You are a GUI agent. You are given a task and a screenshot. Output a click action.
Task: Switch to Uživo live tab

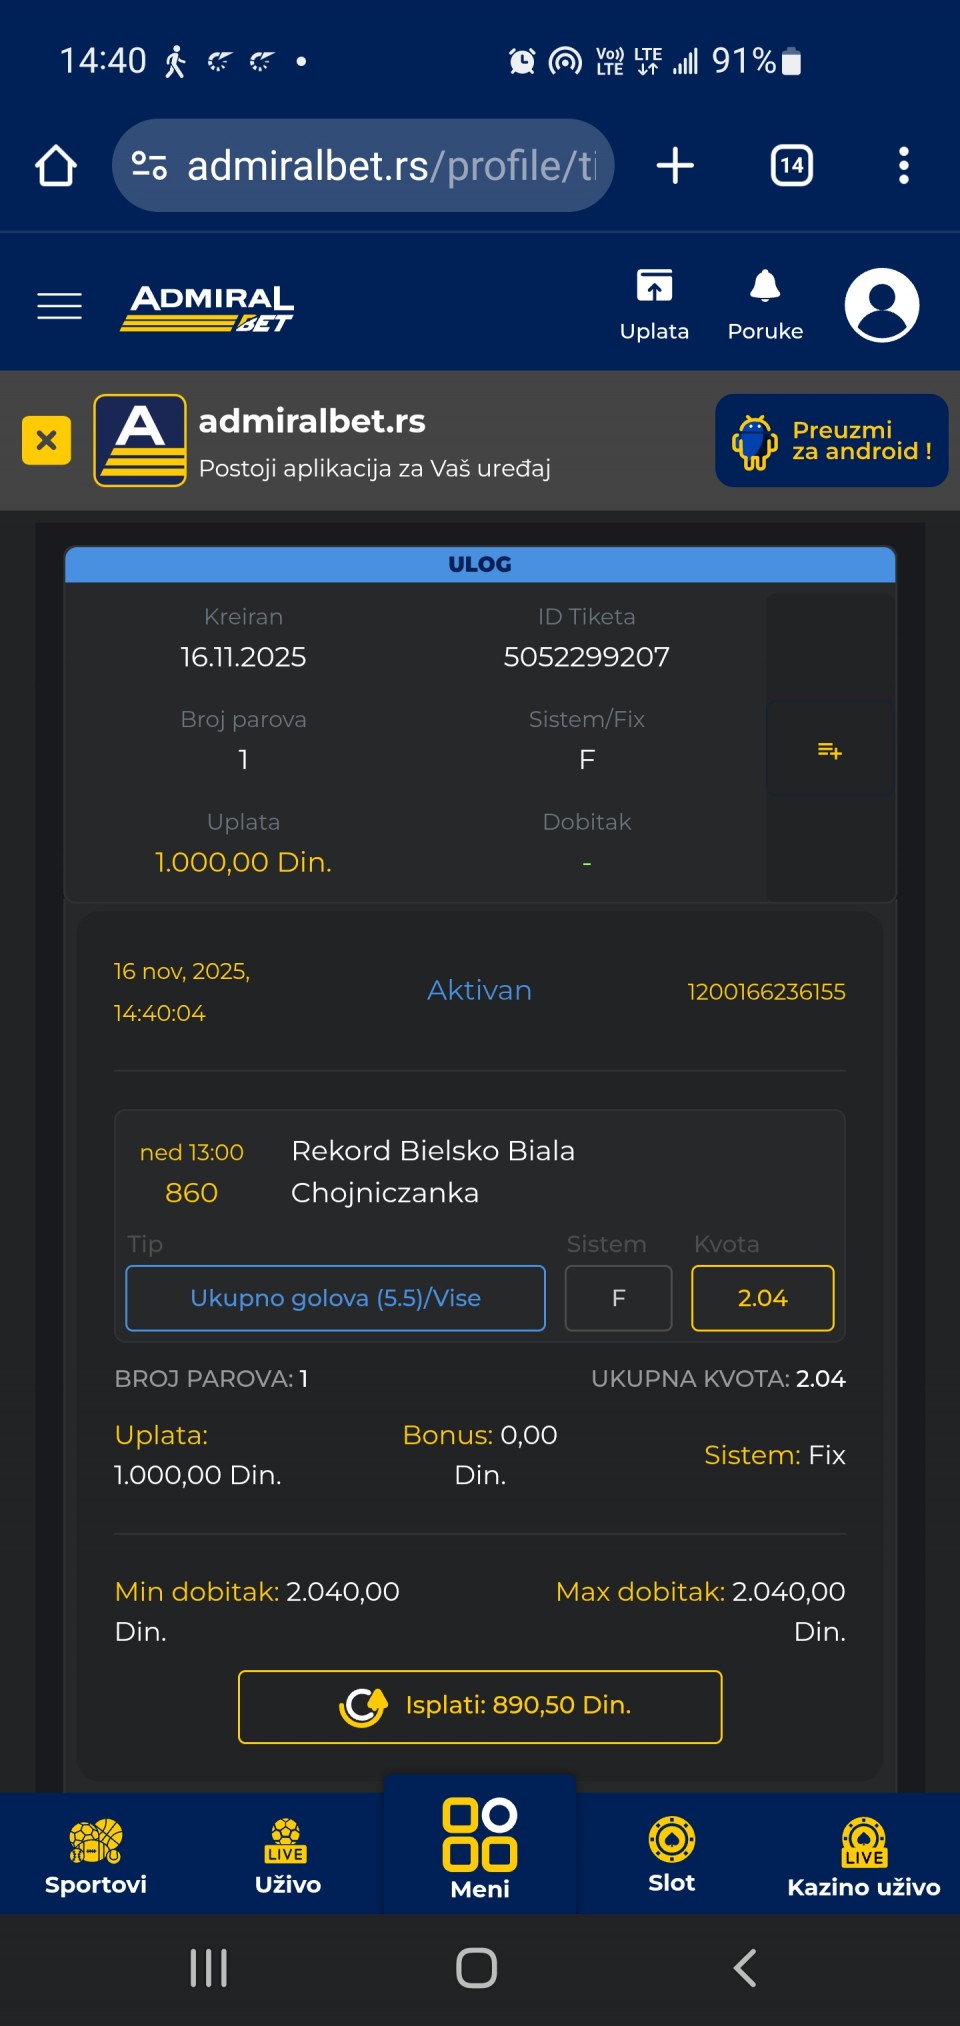point(288,1856)
